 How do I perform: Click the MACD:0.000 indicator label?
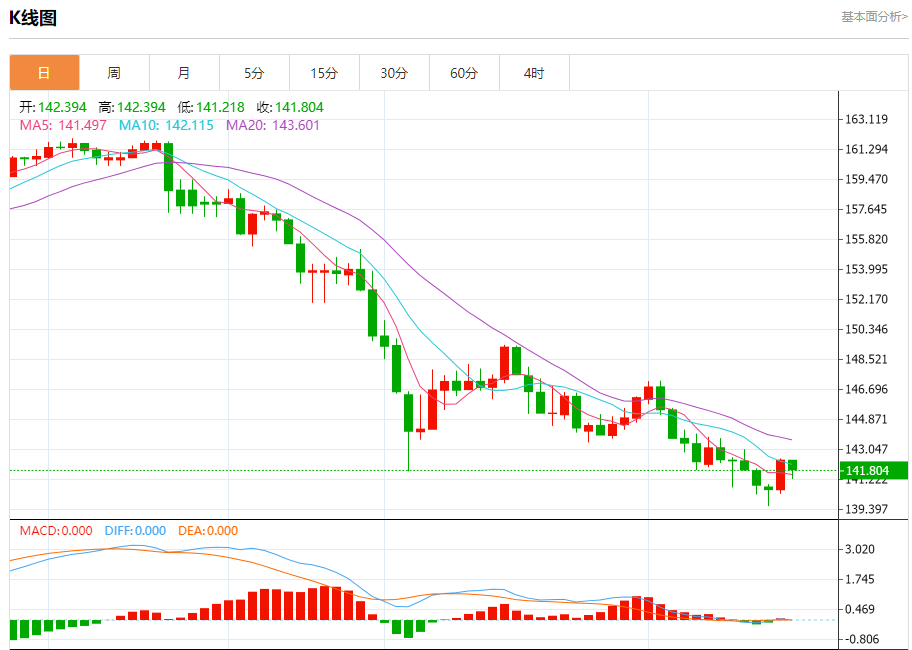click(x=56, y=530)
